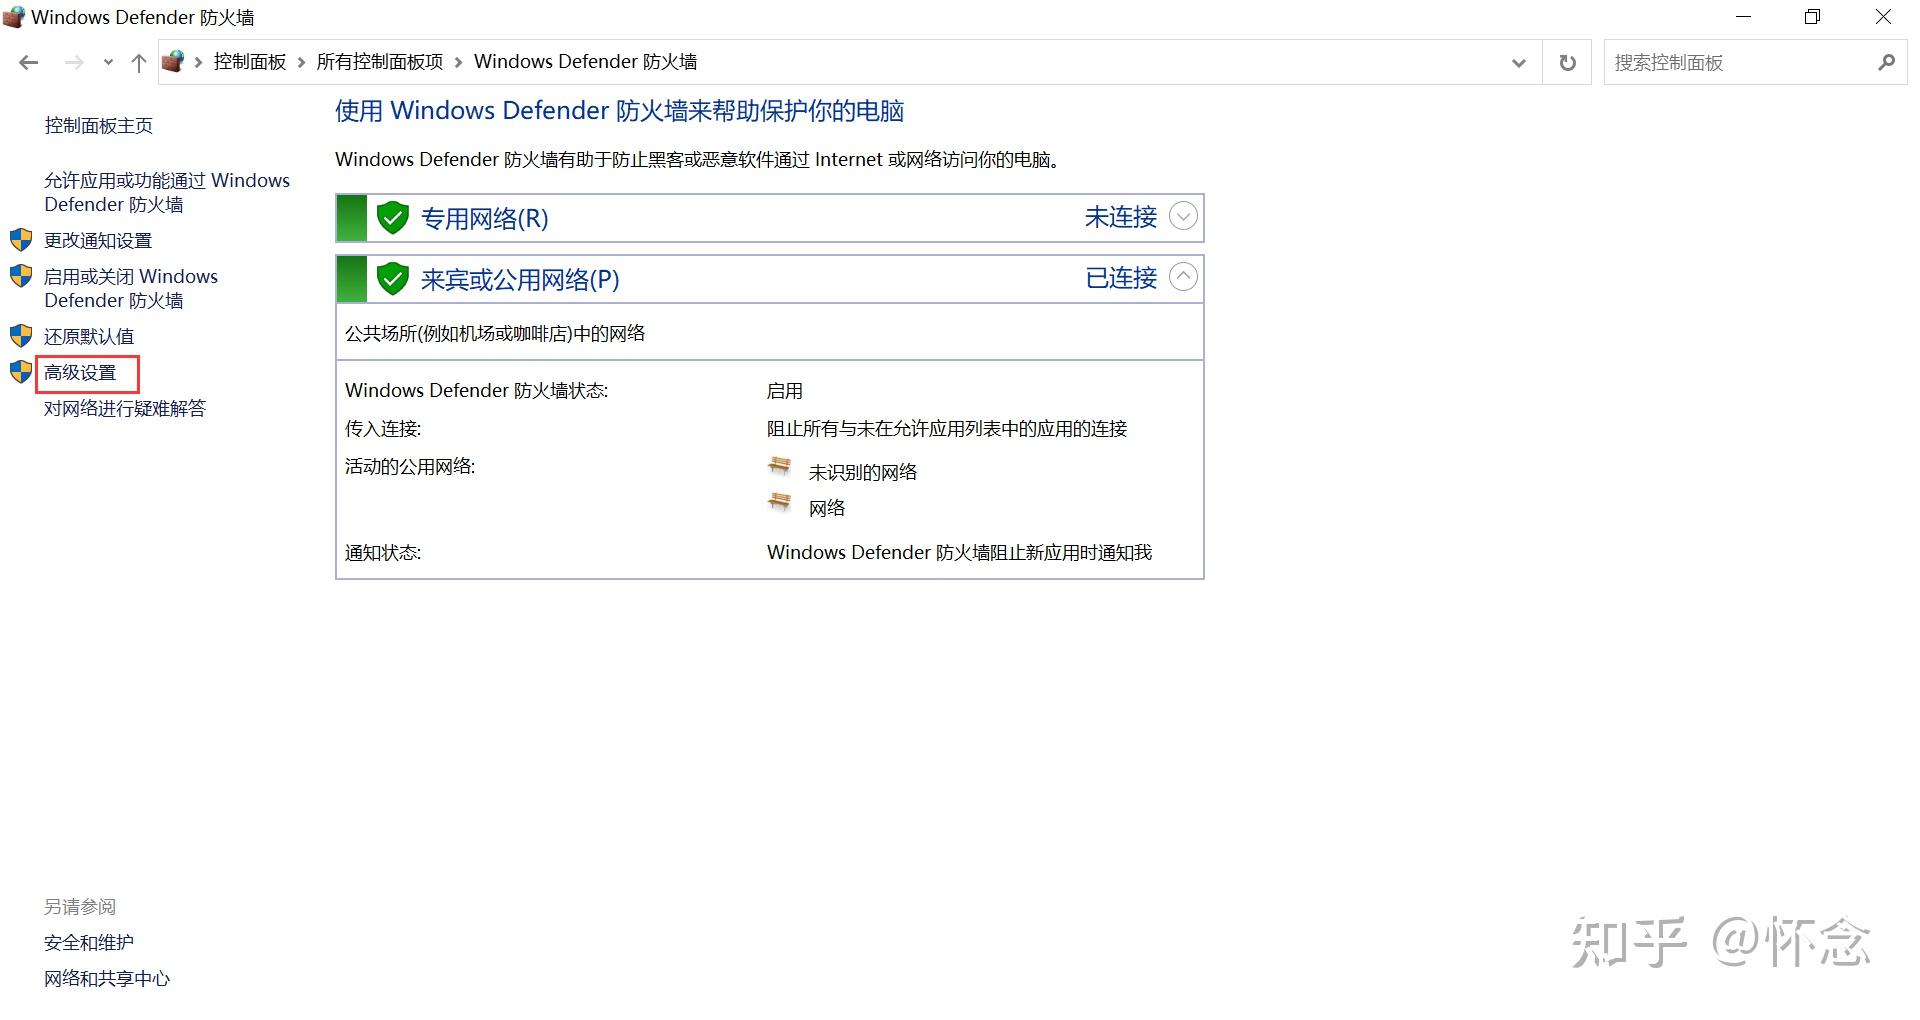Click the up-arrow navigation icon
1920x1020 pixels.
138,62
